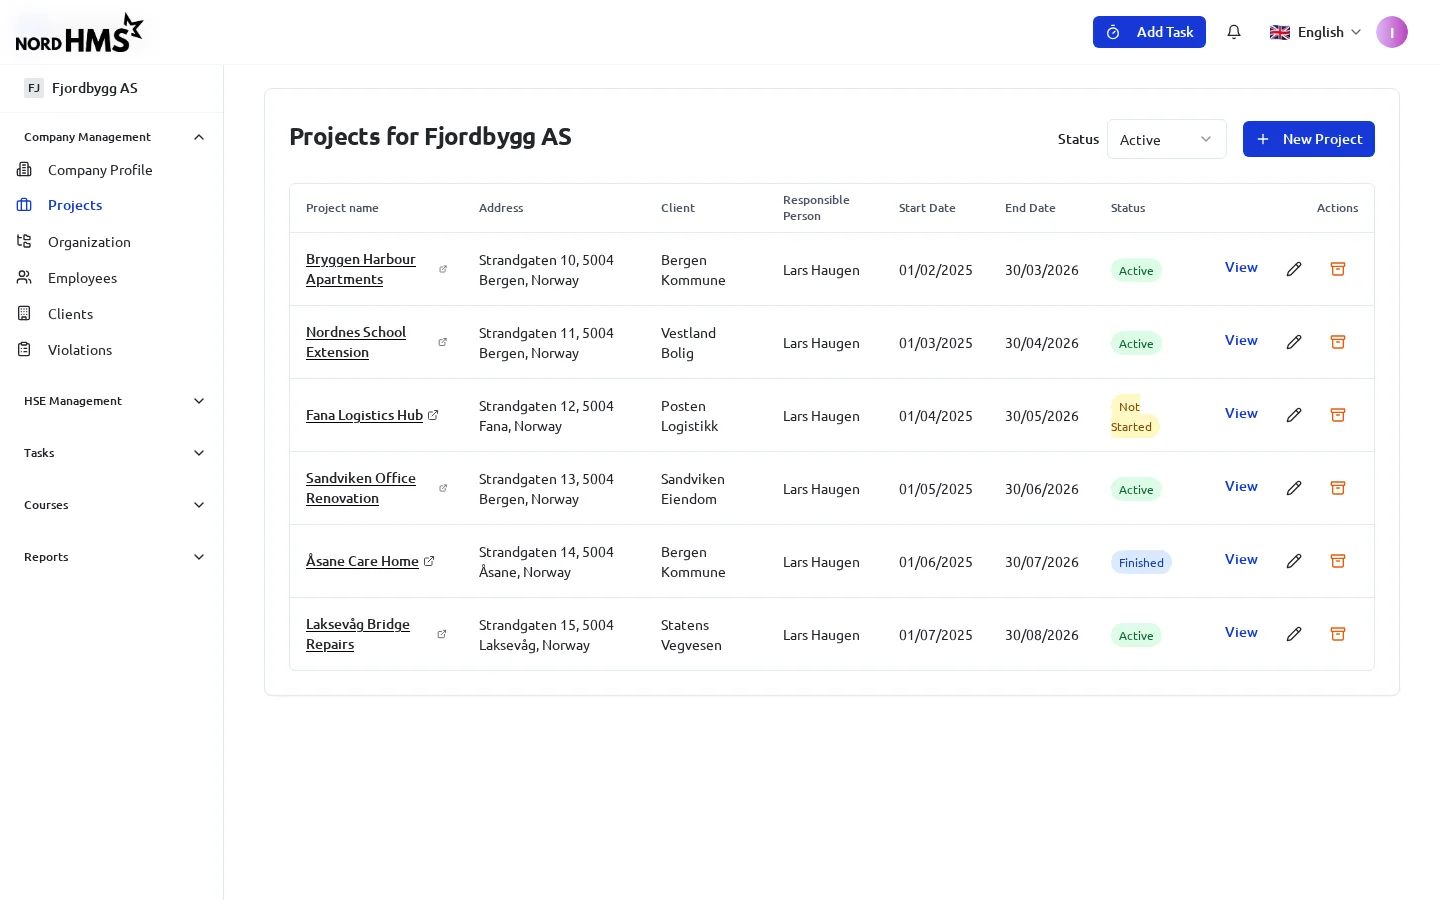Click the Sandviken Eiendom client cell
Screen dimensions: 1440x900
point(693,489)
